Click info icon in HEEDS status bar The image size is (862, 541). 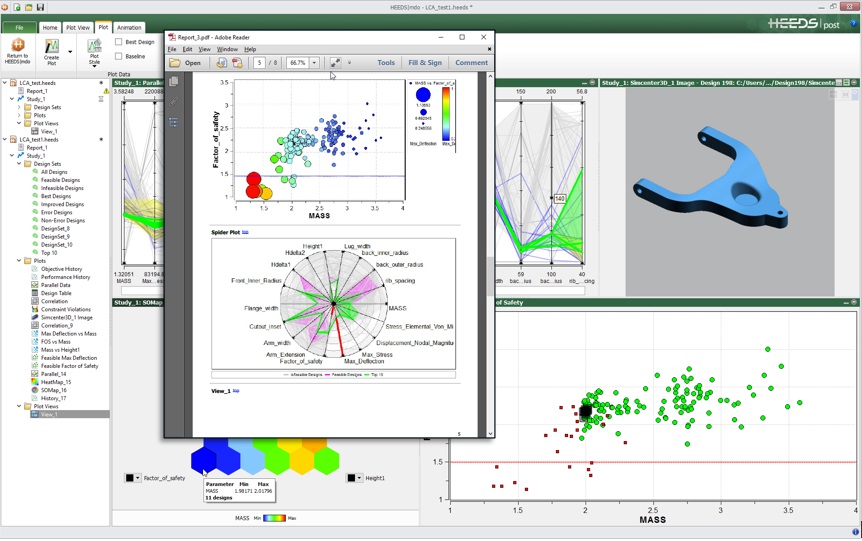[855, 532]
